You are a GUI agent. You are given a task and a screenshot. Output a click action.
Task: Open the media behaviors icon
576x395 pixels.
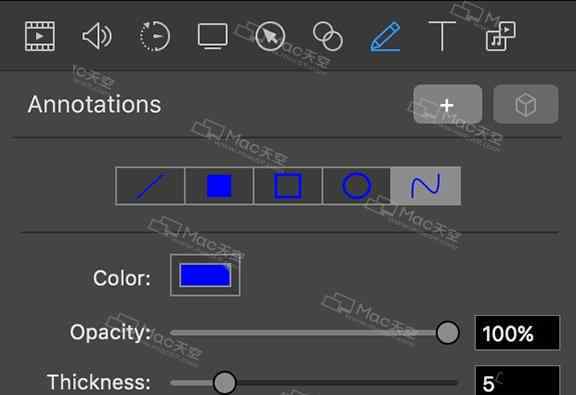click(501, 36)
